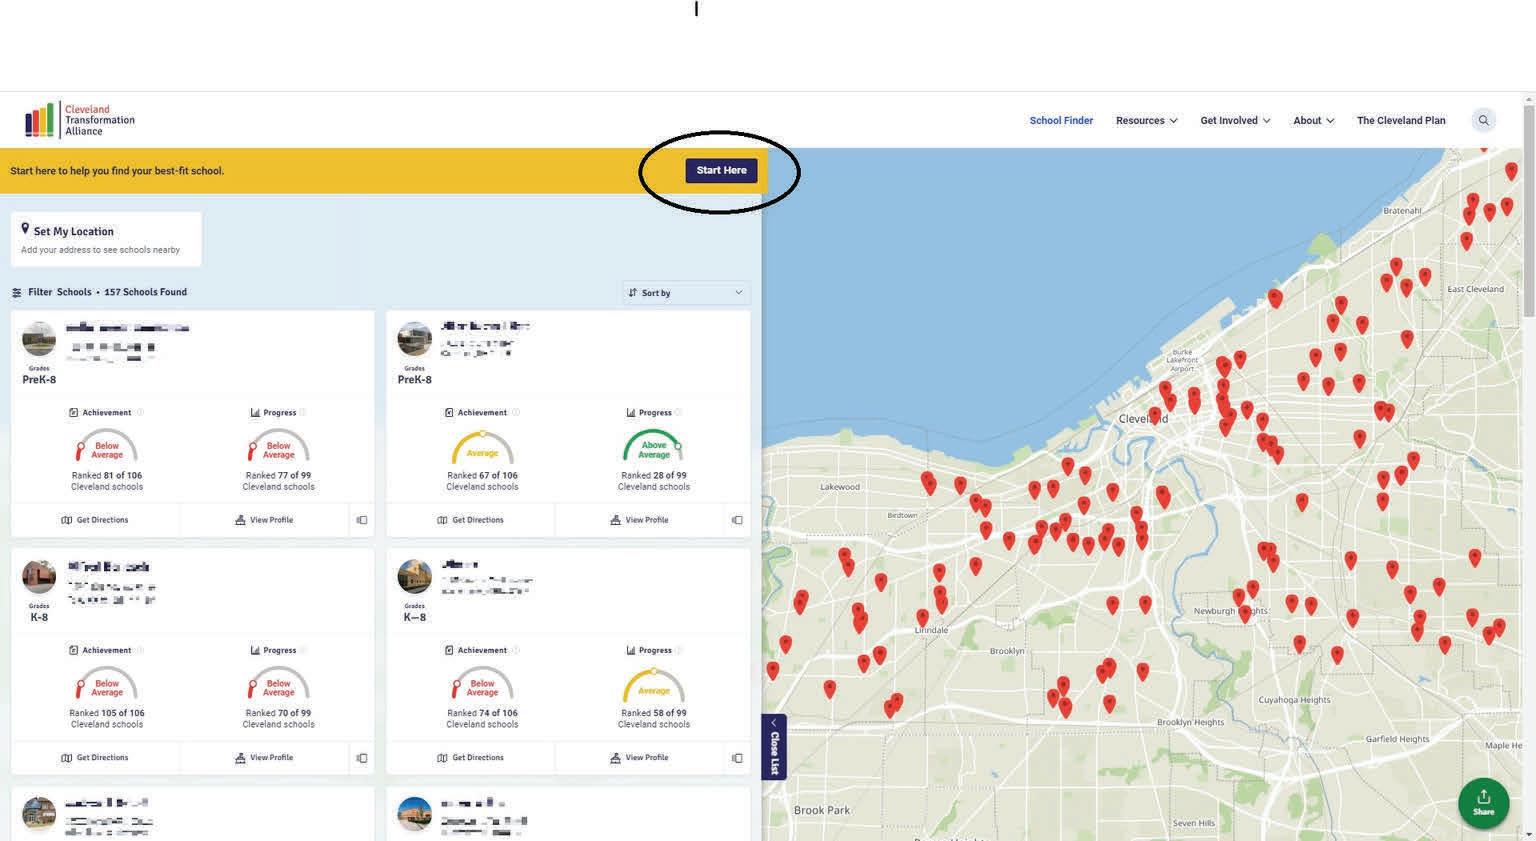Image resolution: width=1536 pixels, height=841 pixels.
Task: Click the compare icon on the ranked 67 of 106 card
Action: tap(737, 520)
